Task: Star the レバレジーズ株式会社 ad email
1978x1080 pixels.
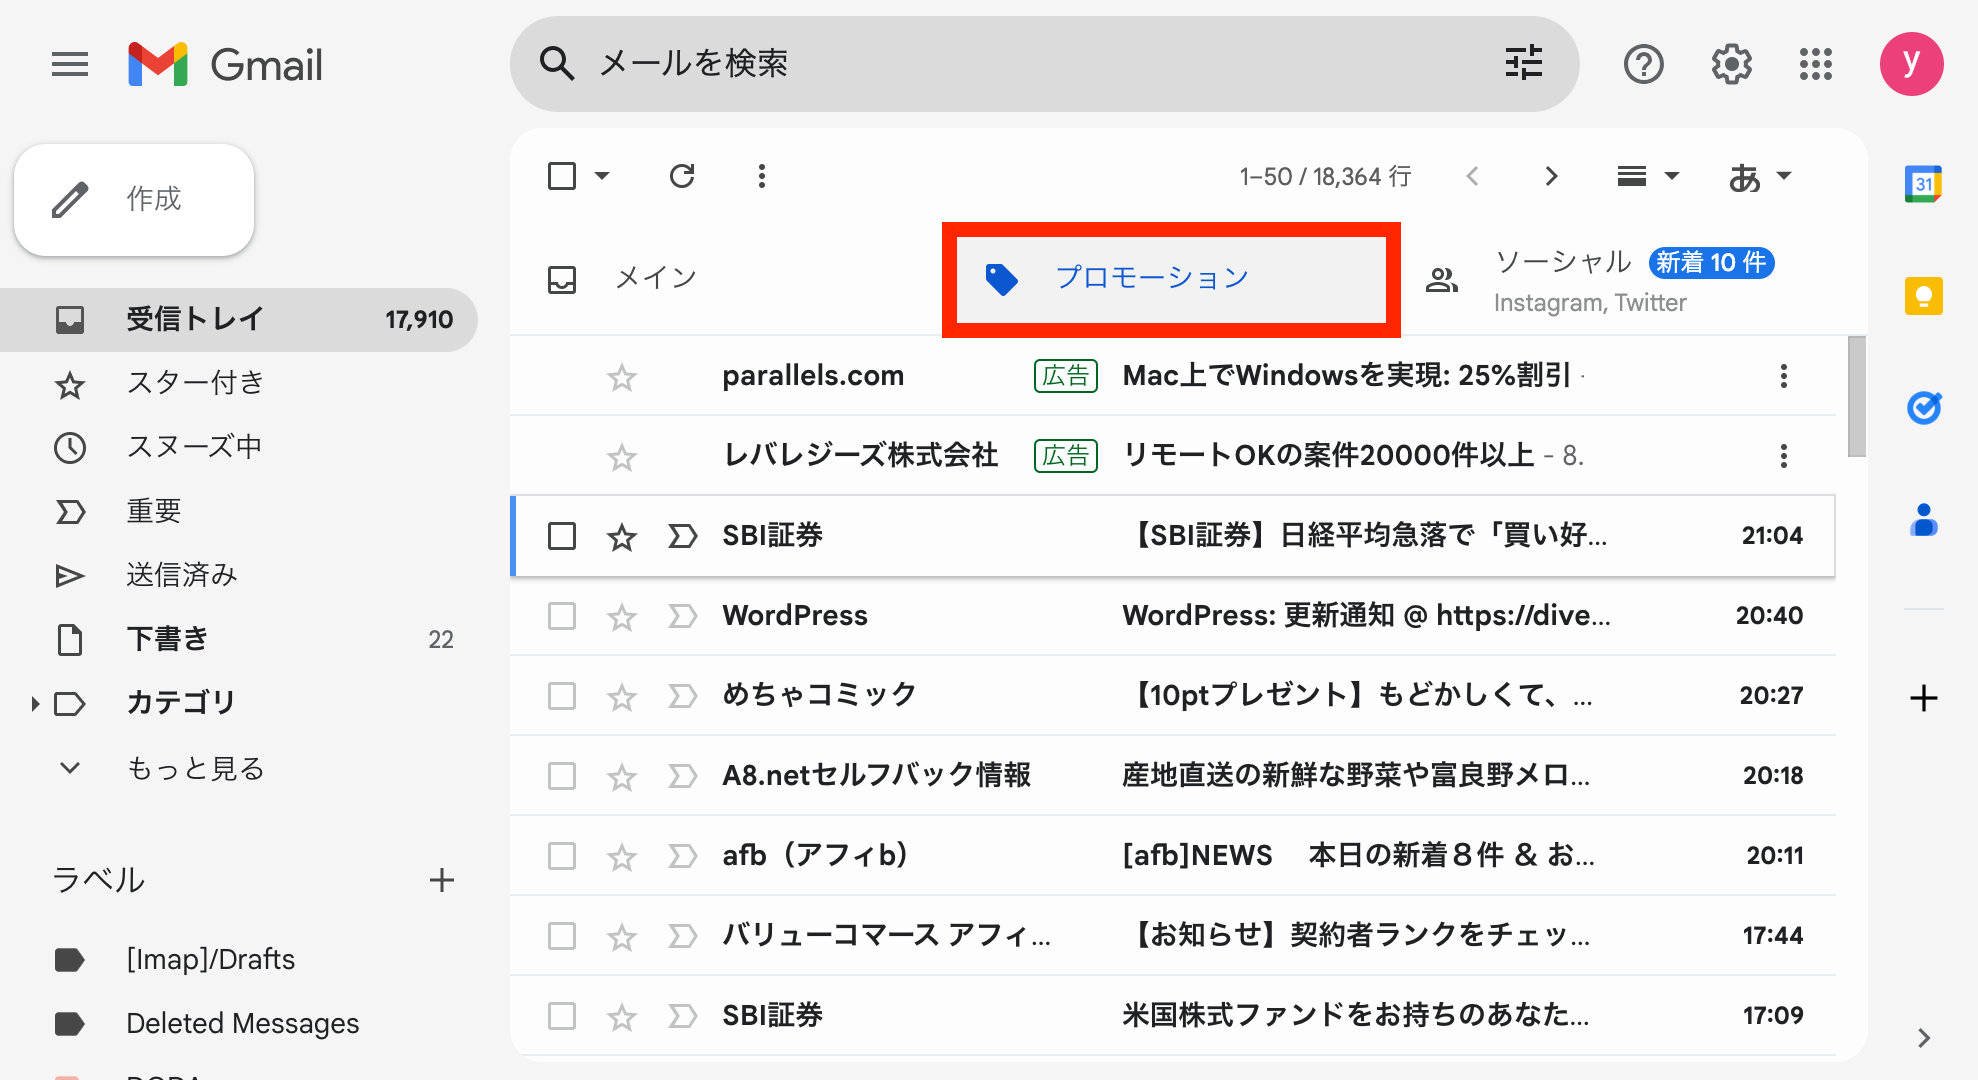Action: [x=622, y=457]
